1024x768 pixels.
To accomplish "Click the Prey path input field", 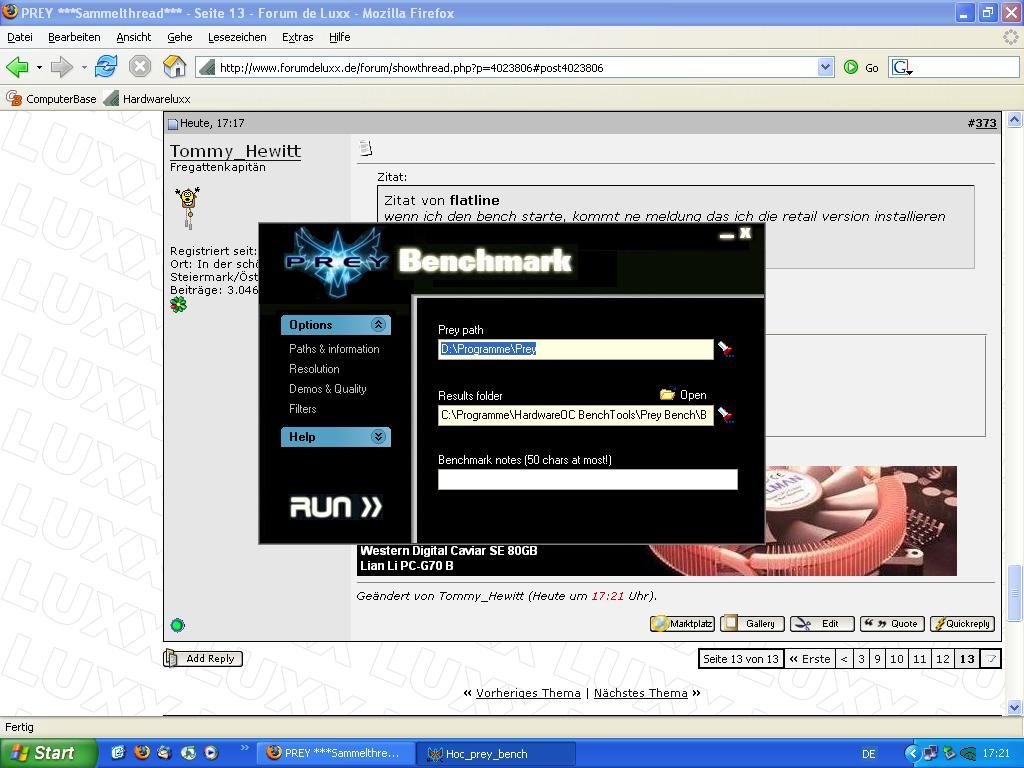I will point(575,349).
